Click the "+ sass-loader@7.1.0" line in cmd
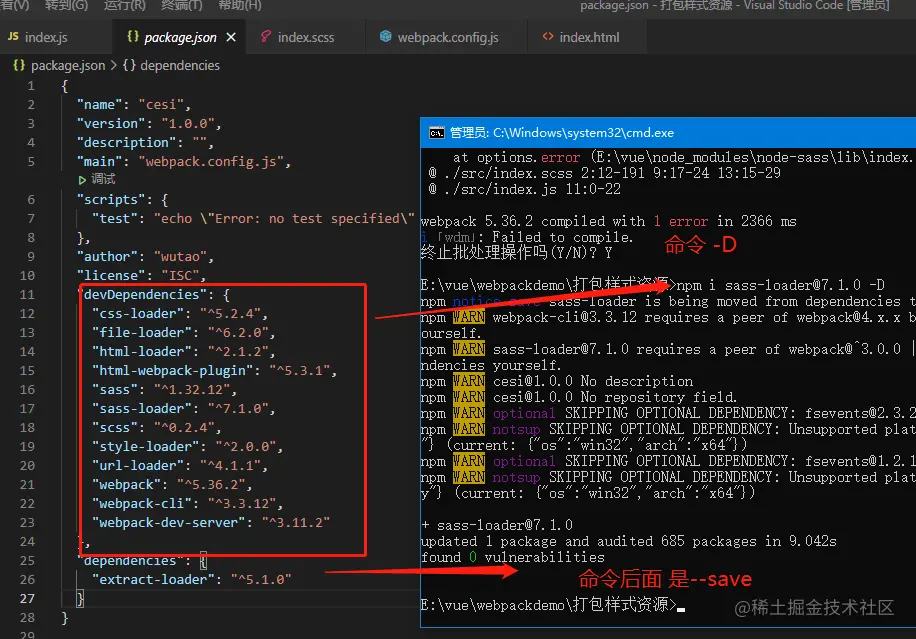 coord(497,525)
